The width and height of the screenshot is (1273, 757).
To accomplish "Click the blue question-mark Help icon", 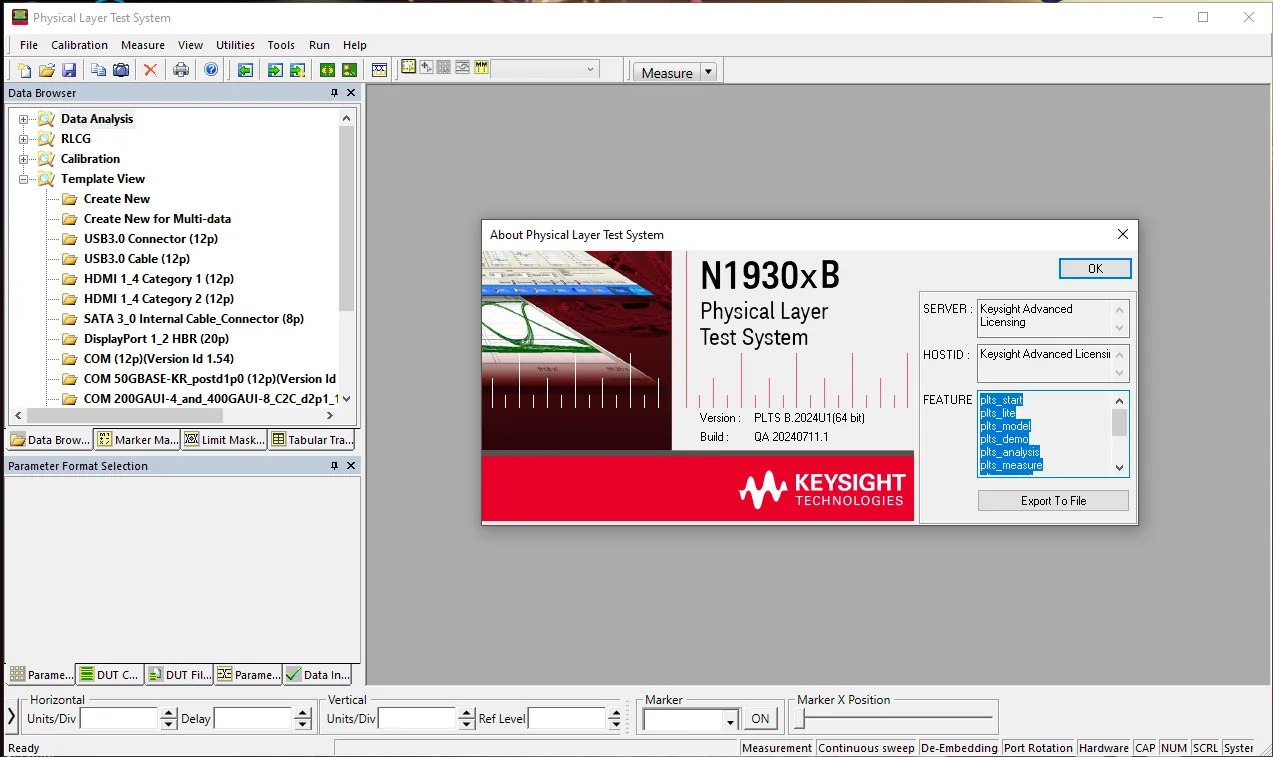I will (211, 70).
